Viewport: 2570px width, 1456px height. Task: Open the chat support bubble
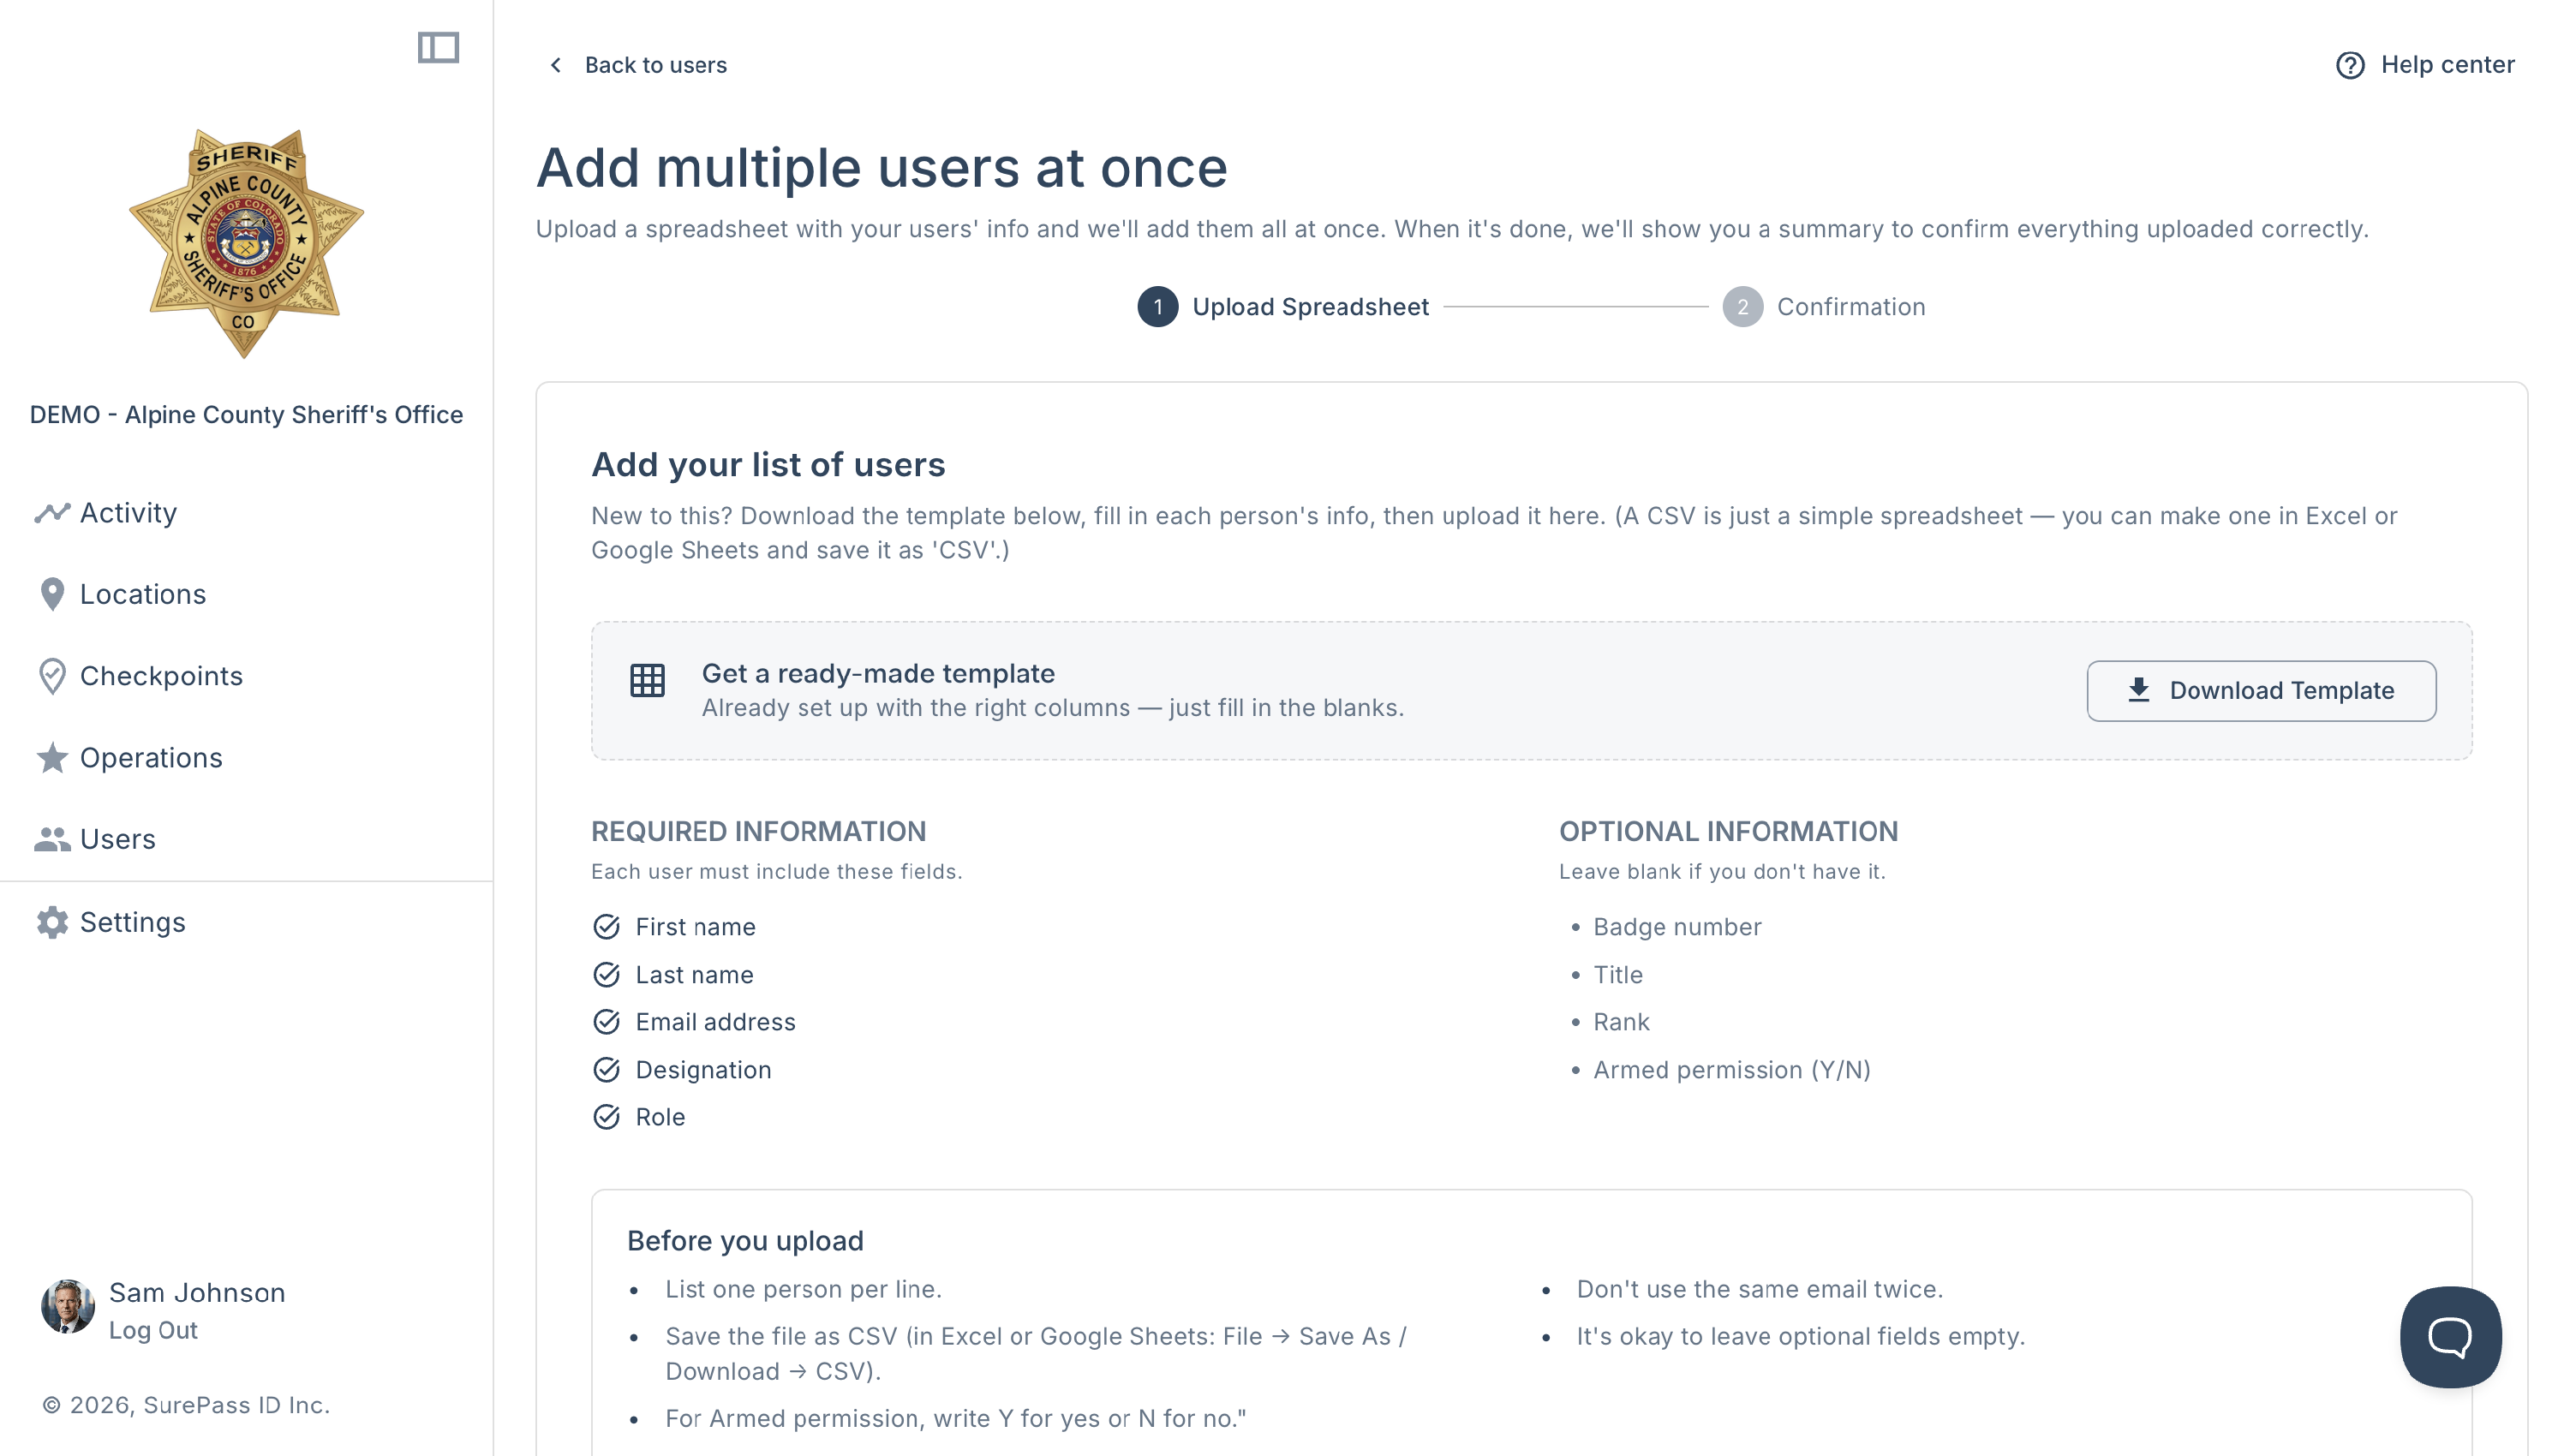(x=2450, y=1336)
